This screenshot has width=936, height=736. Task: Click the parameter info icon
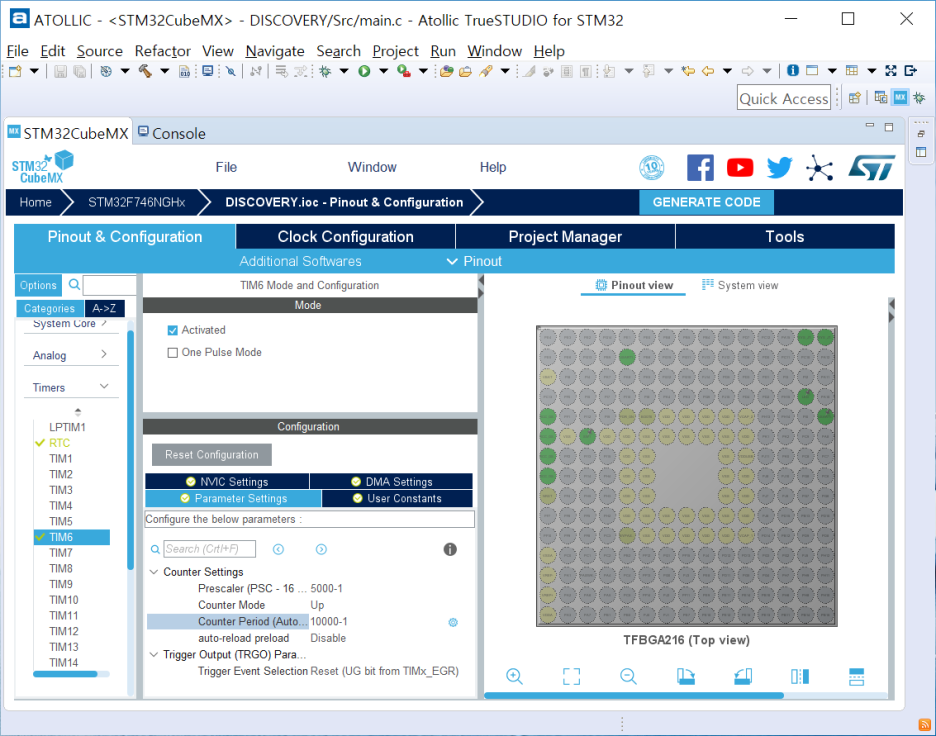point(450,549)
